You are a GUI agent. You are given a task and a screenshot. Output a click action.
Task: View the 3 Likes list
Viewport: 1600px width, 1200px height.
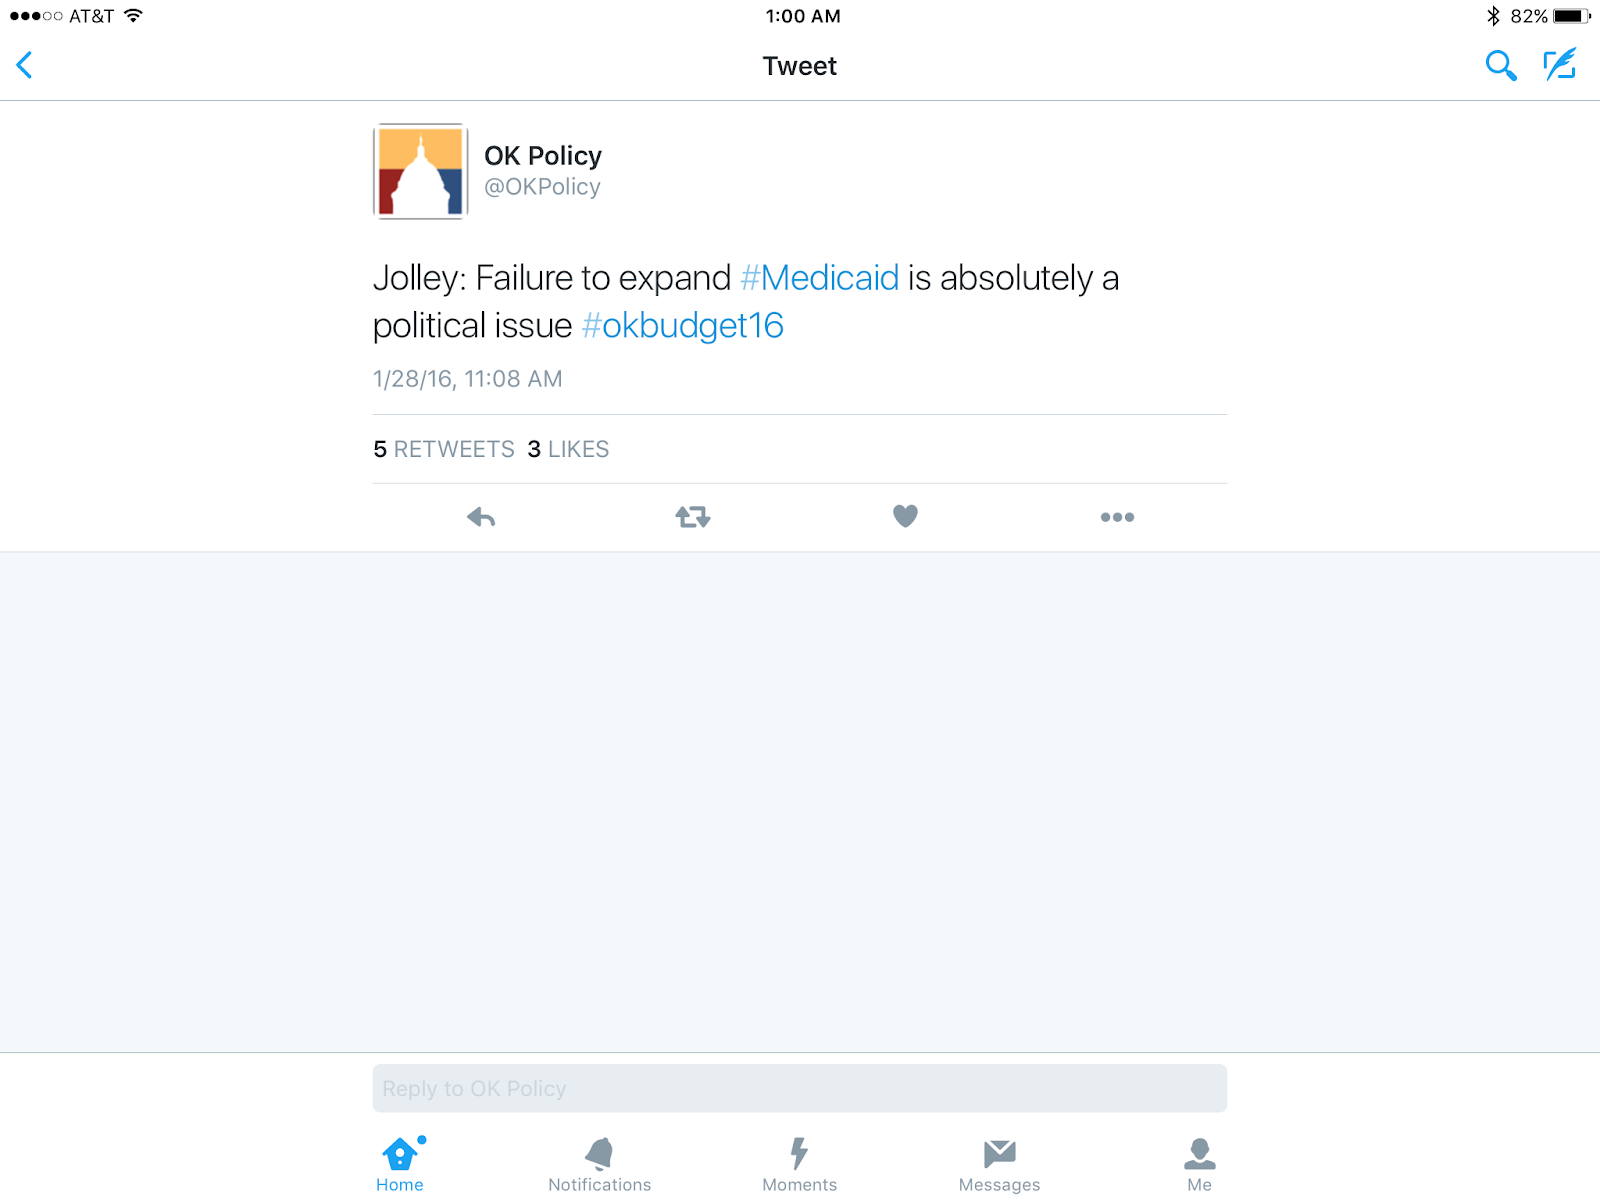[568, 449]
